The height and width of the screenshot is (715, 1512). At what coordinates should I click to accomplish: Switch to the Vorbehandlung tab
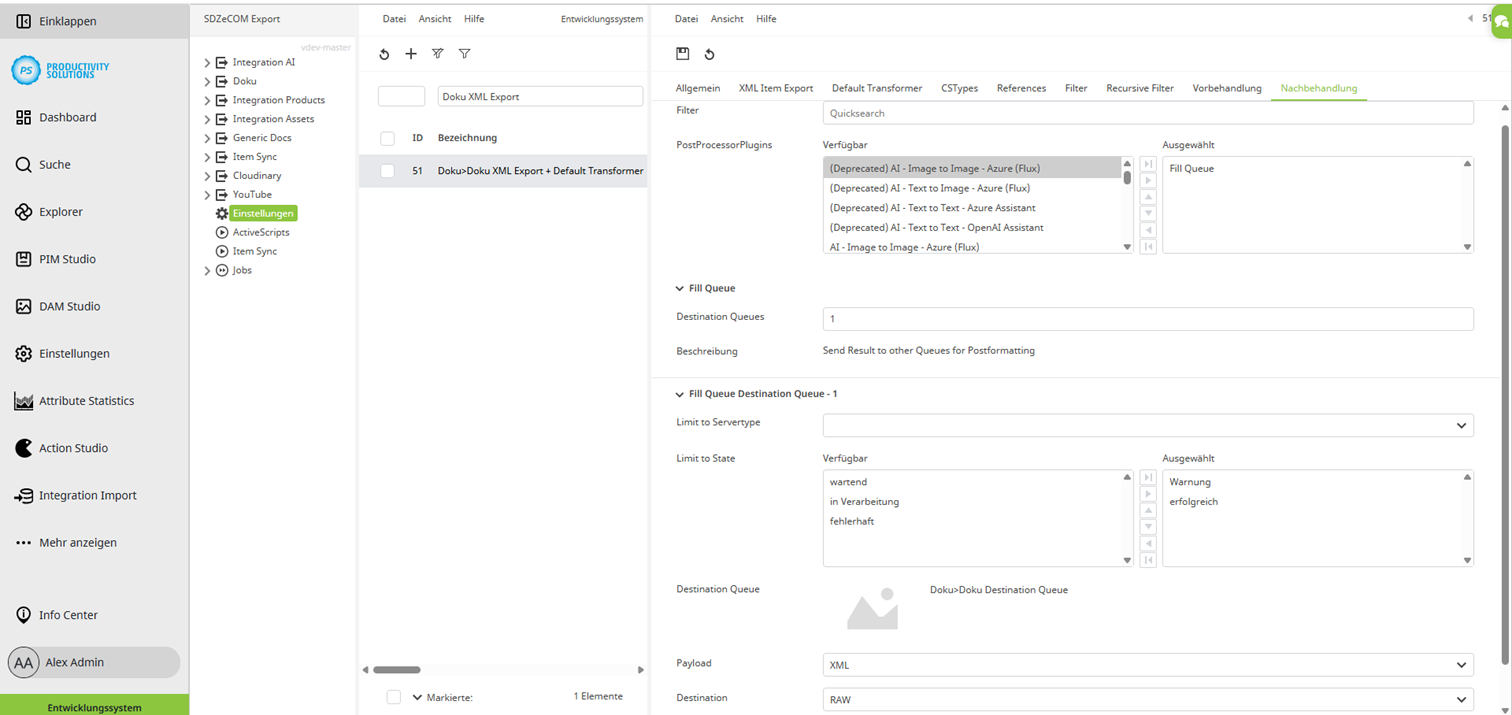(x=1227, y=88)
